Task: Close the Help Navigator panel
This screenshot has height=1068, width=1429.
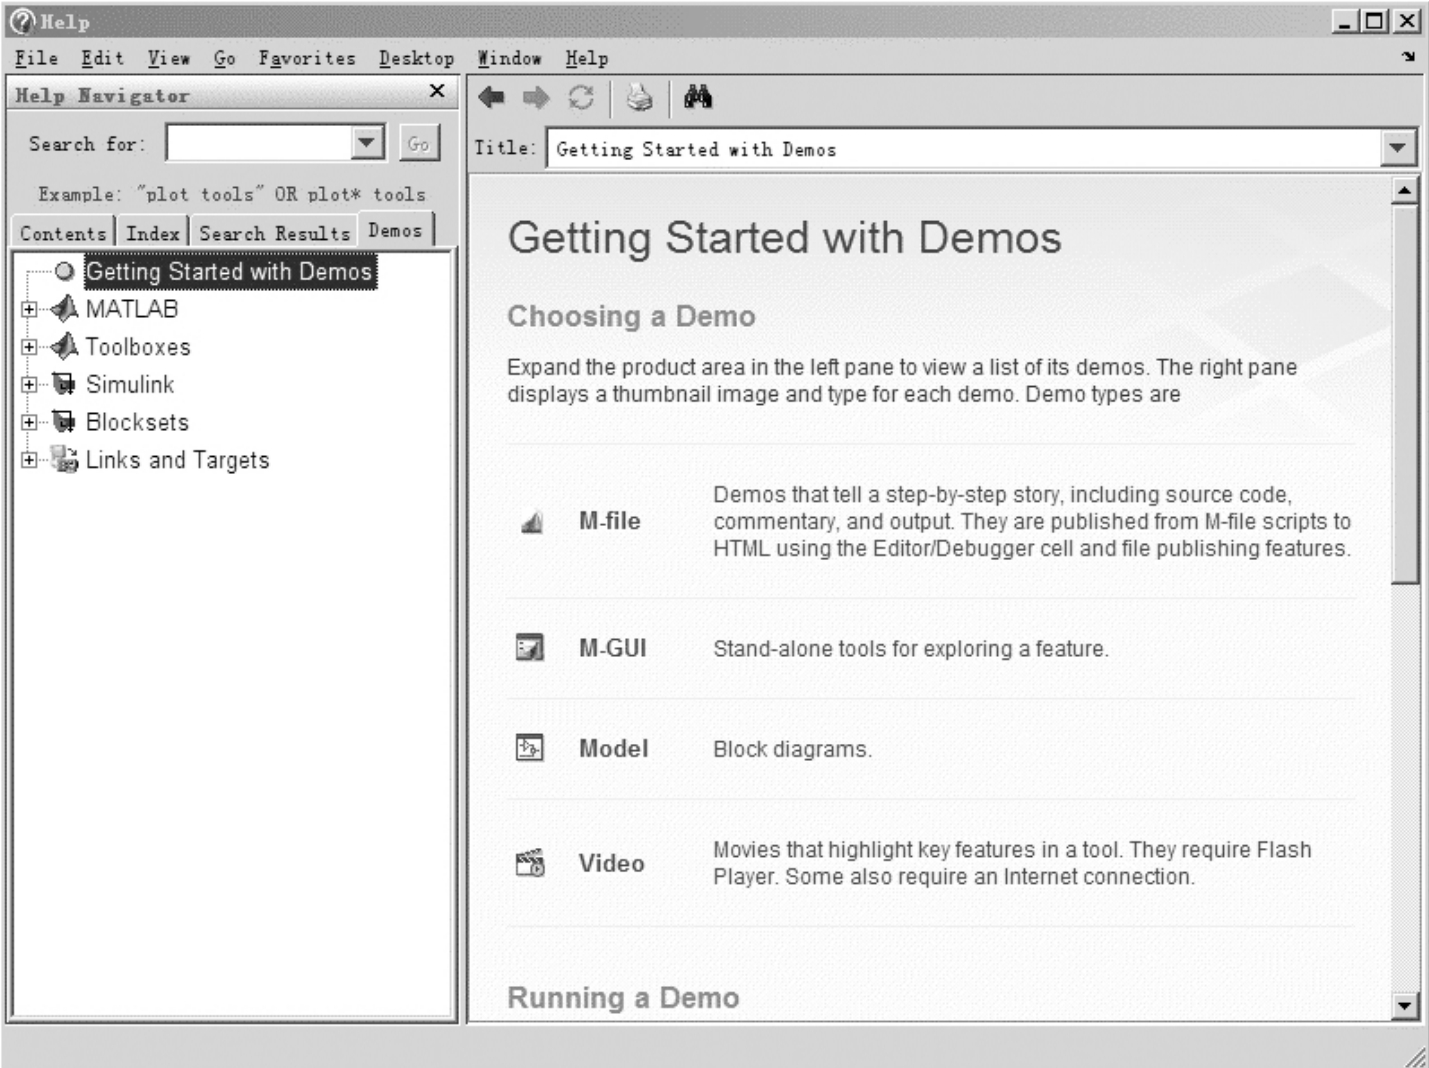Action: coord(437,91)
